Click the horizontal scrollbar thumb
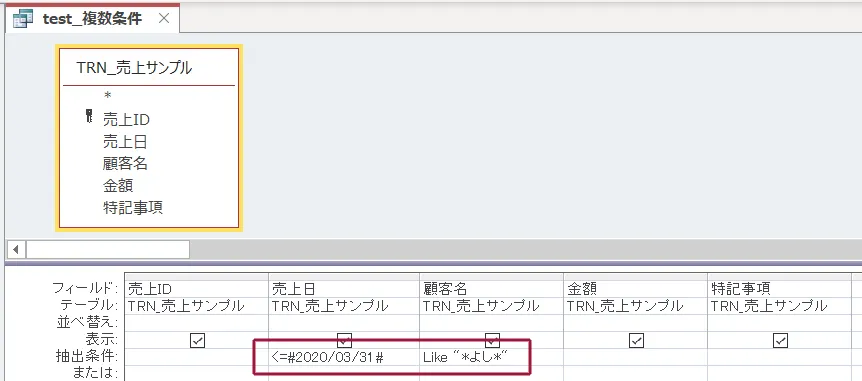Viewport: 862px width, 381px height. (x=108, y=249)
